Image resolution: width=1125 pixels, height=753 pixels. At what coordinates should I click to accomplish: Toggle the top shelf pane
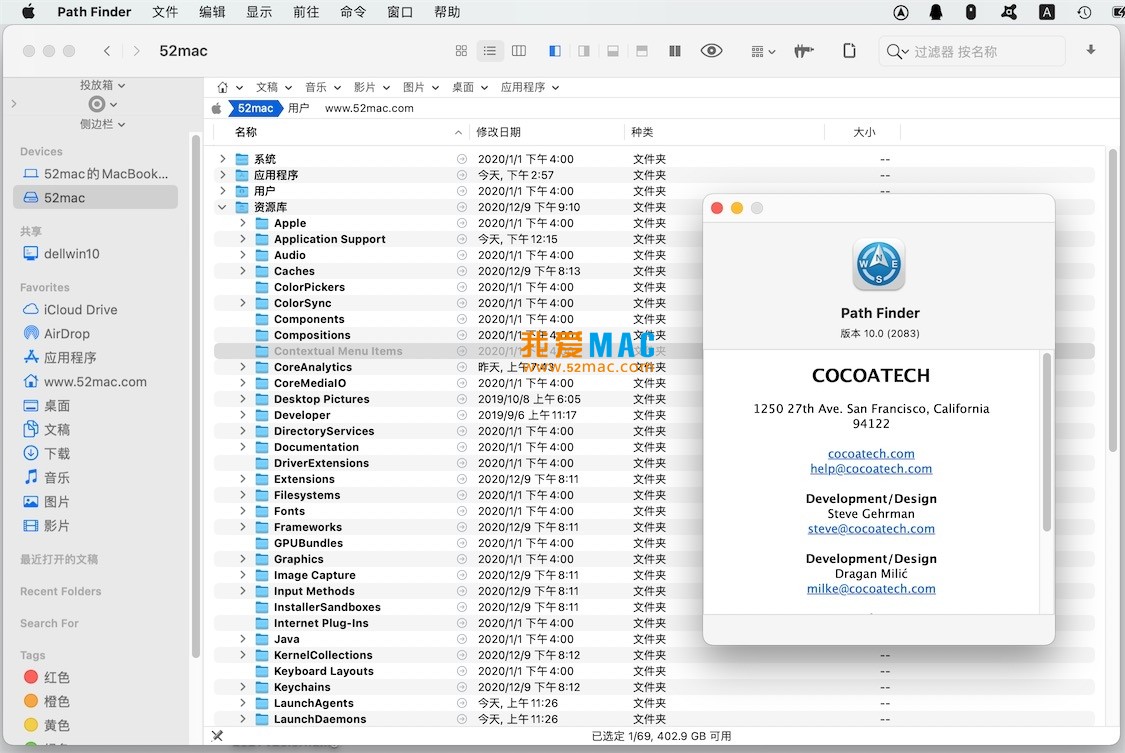pos(642,51)
